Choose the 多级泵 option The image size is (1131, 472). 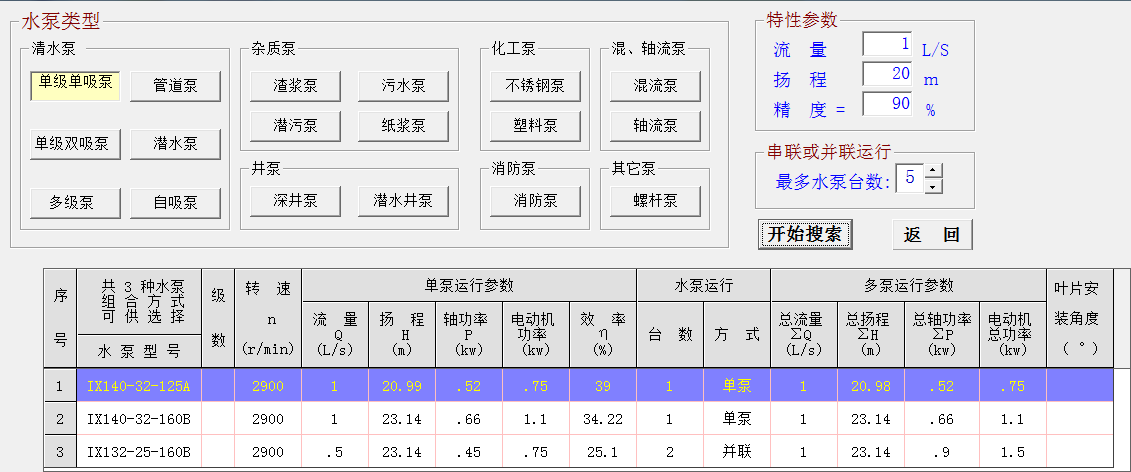[x=76, y=203]
